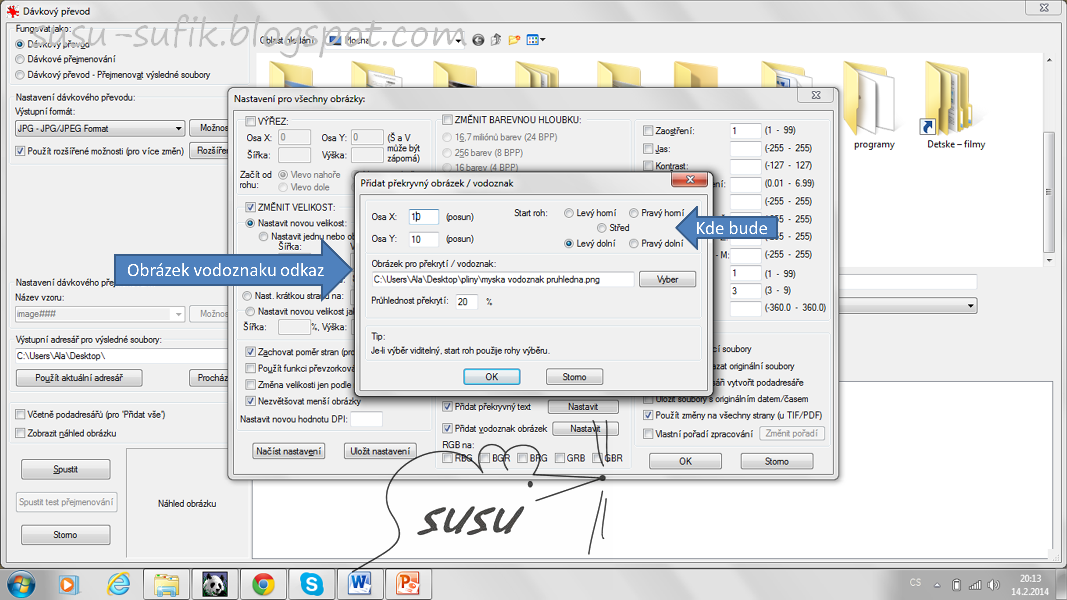Click Storno button in batch window
The width and height of the screenshot is (1067, 600).
click(x=65, y=535)
